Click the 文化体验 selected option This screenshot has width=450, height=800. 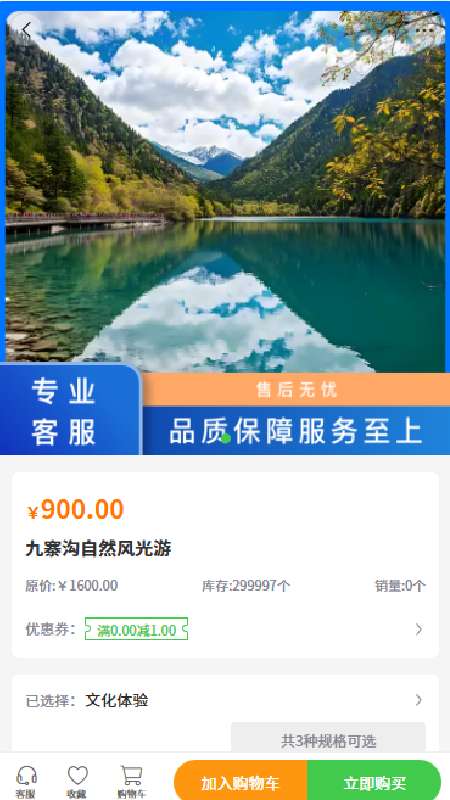click(117, 700)
